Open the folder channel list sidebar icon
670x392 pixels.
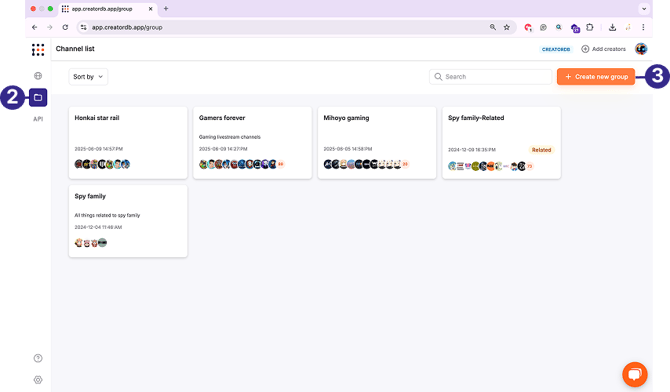(x=38, y=97)
